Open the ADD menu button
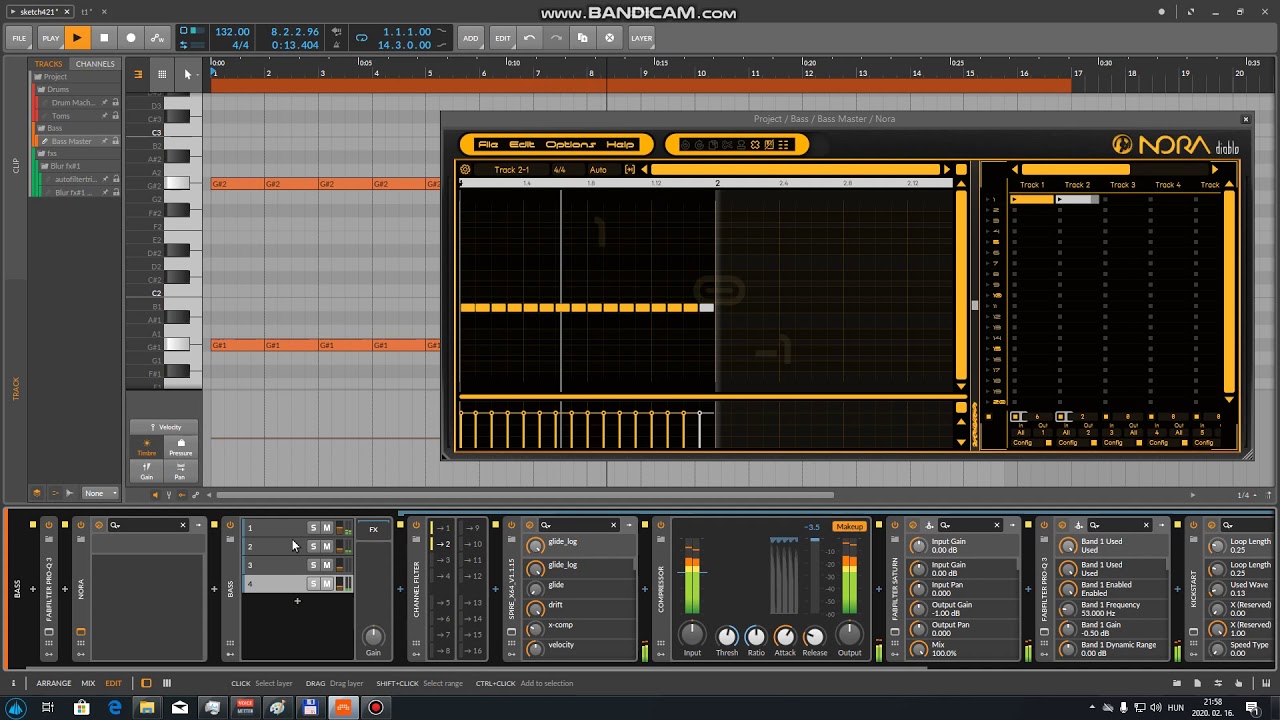The image size is (1280, 720). pos(470,38)
